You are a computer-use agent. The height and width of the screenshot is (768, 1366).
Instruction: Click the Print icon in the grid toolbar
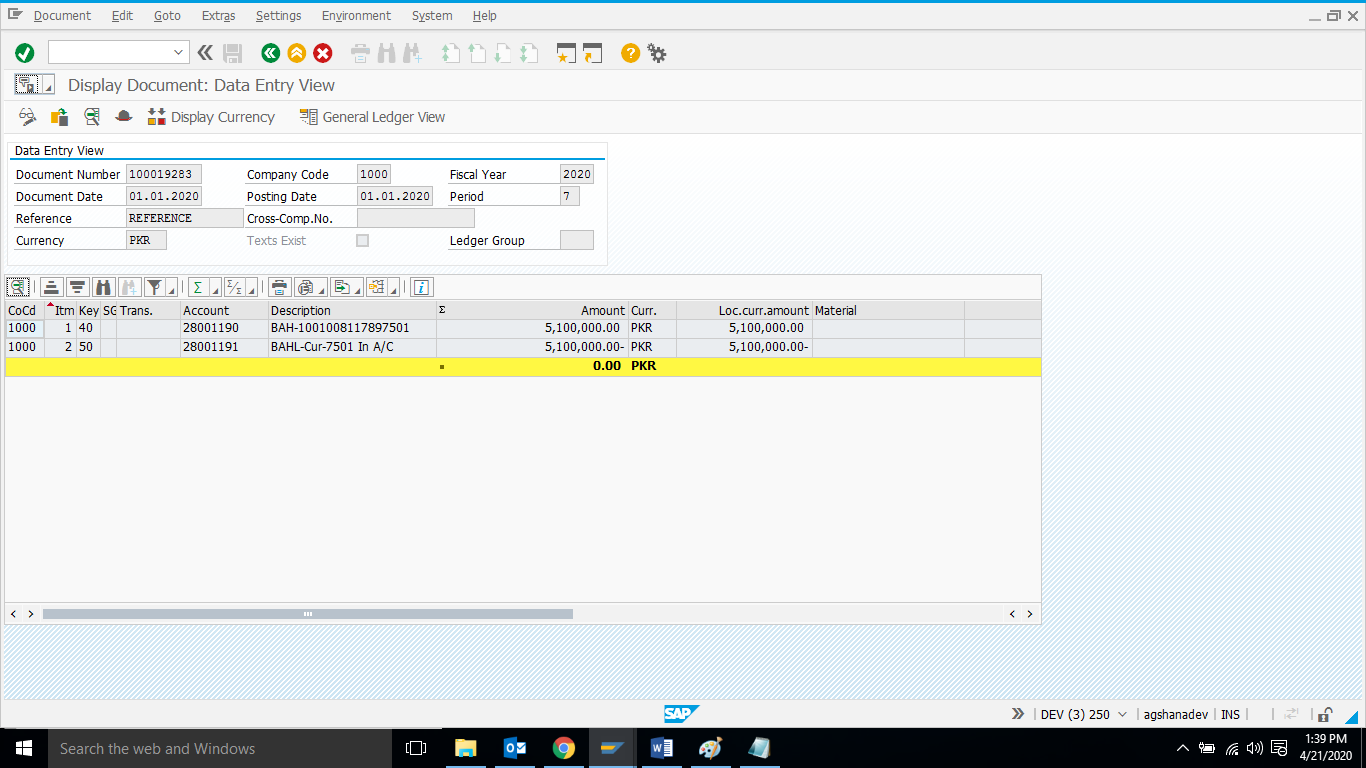(x=278, y=287)
